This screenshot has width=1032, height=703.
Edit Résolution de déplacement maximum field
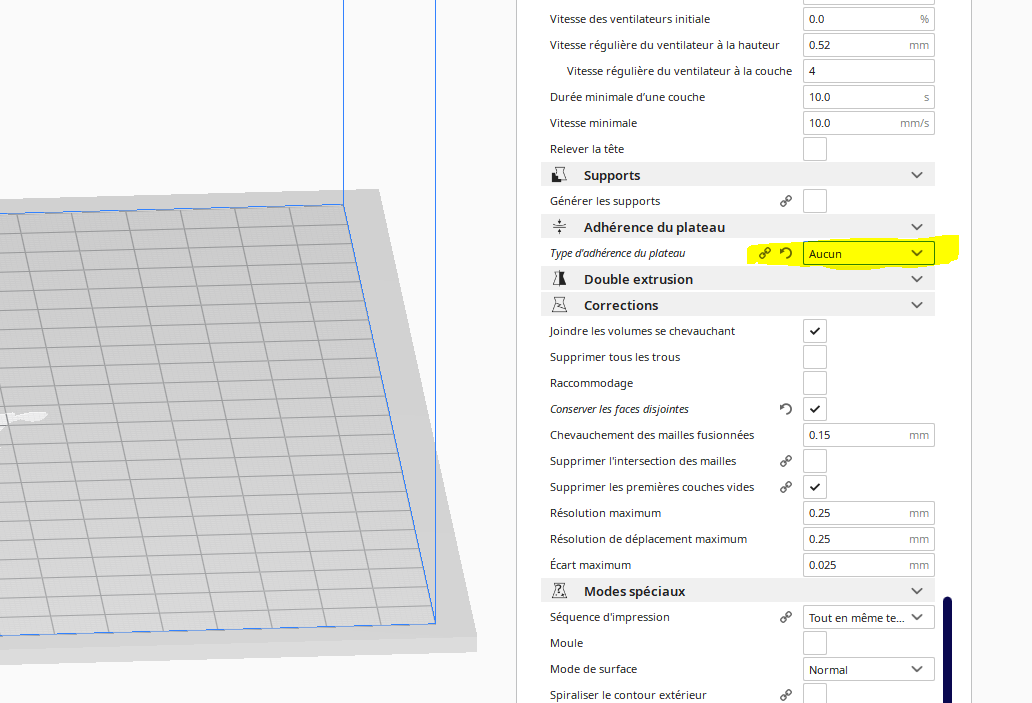[x=869, y=539]
